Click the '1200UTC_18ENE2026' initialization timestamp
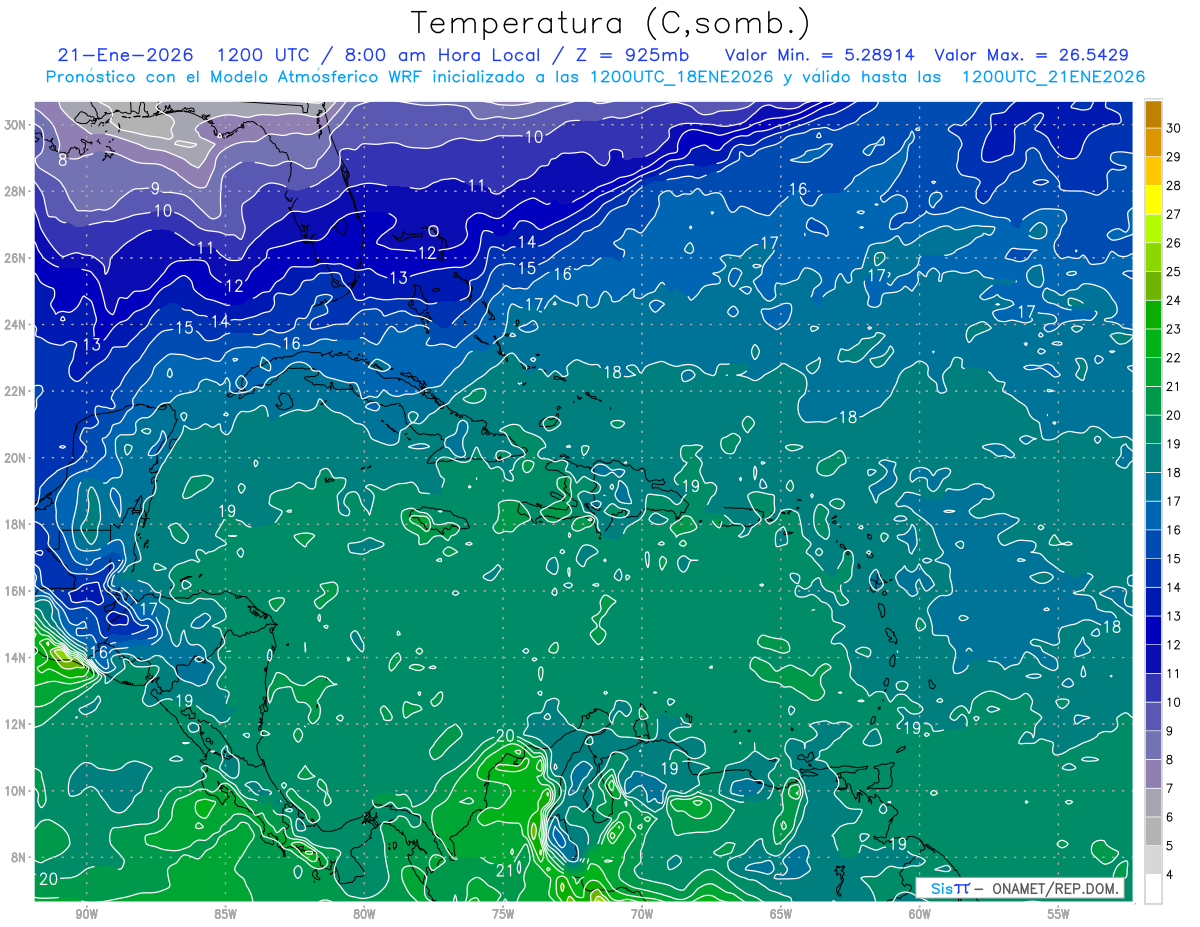The image size is (1200, 927). click(681, 77)
